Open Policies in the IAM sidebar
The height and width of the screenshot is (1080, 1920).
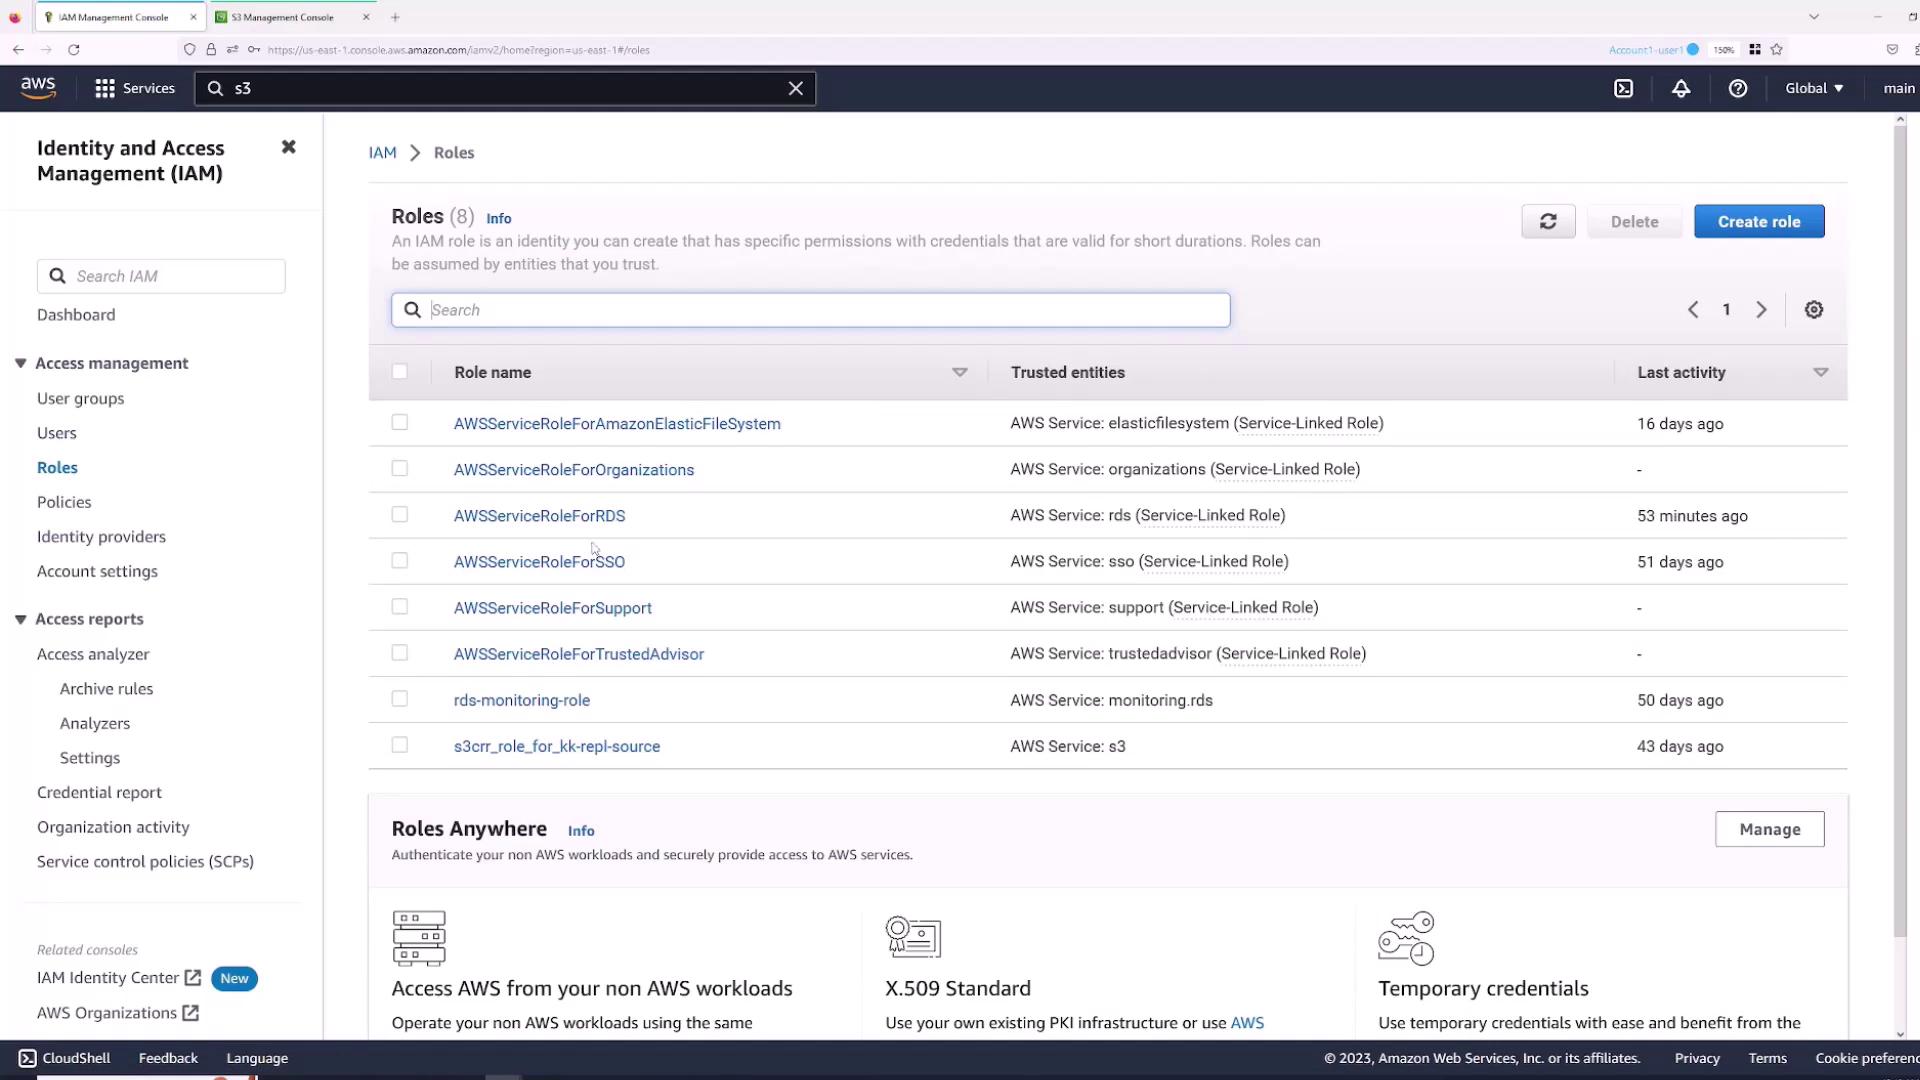pos(64,502)
